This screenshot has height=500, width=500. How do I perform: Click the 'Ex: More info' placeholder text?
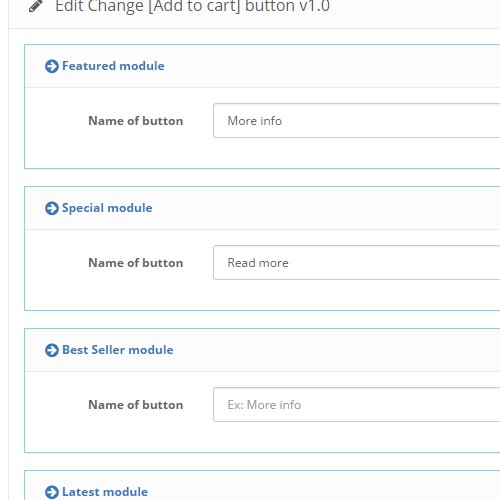point(264,405)
